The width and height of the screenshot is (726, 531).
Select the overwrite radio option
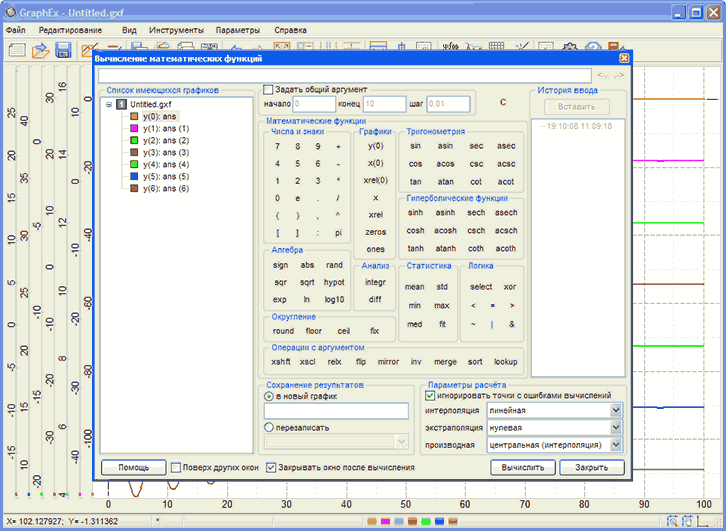tap(269, 427)
